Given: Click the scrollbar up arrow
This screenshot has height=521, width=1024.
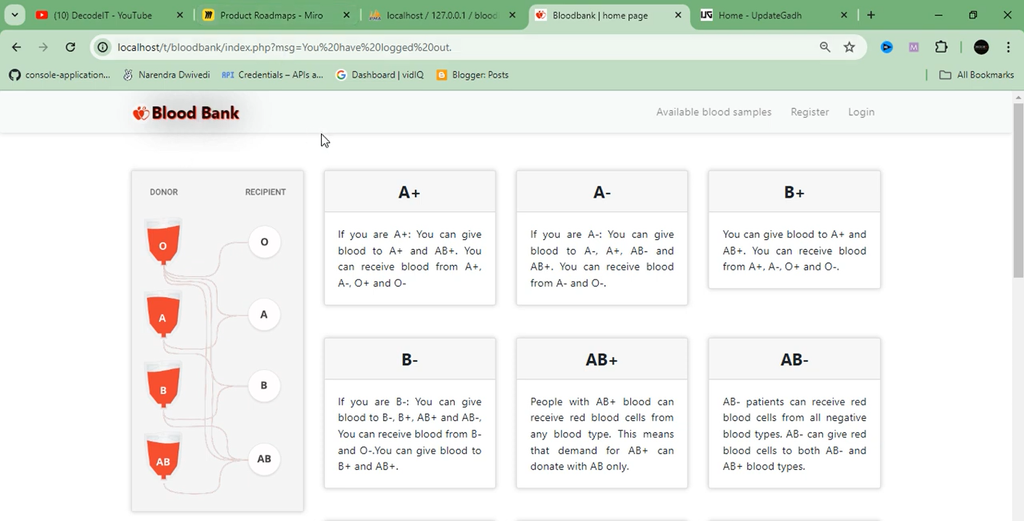Looking at the screenshot, I should click(1017, 98).
